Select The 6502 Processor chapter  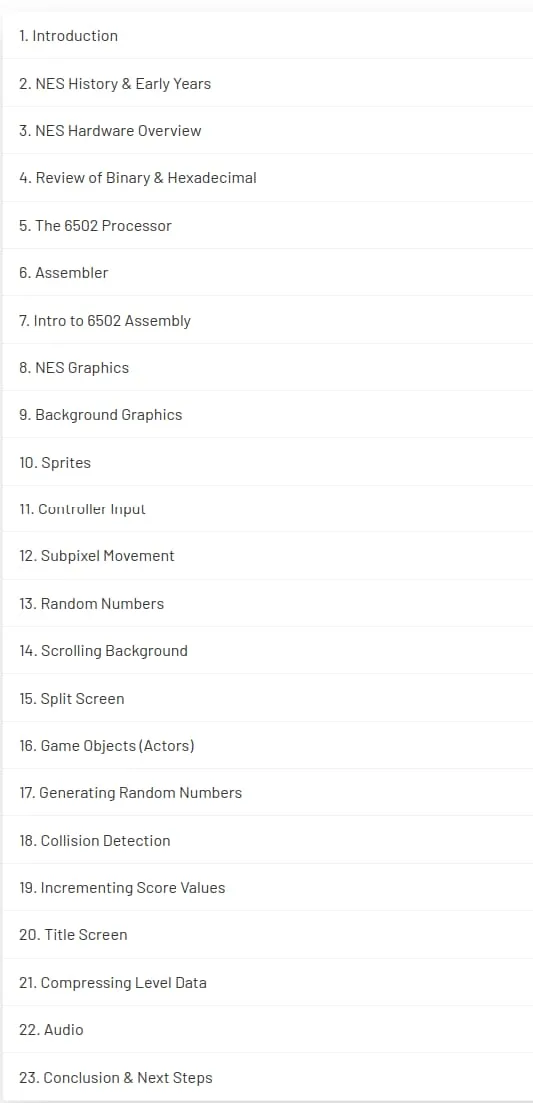click(x=267, y=225)
